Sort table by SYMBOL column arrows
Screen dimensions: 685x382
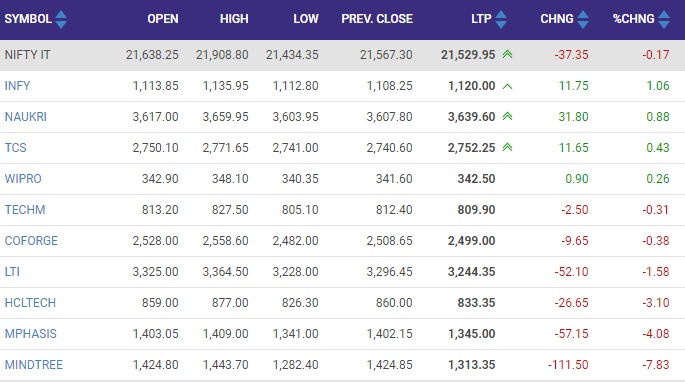point(61,19)
